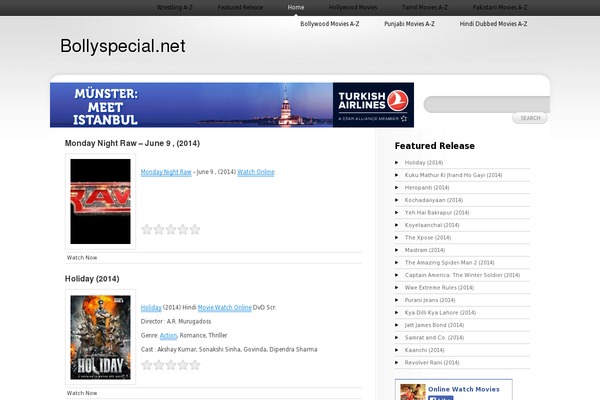
Task: Open Jatt James Bond (2014)
Action: 434,325
